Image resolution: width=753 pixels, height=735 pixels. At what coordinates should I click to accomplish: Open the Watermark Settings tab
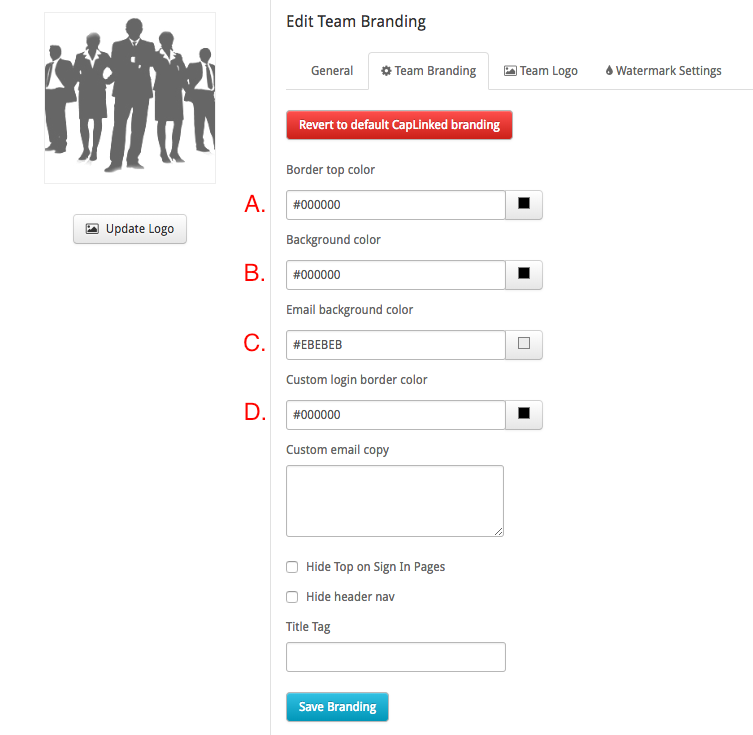(x=663, y=71)
